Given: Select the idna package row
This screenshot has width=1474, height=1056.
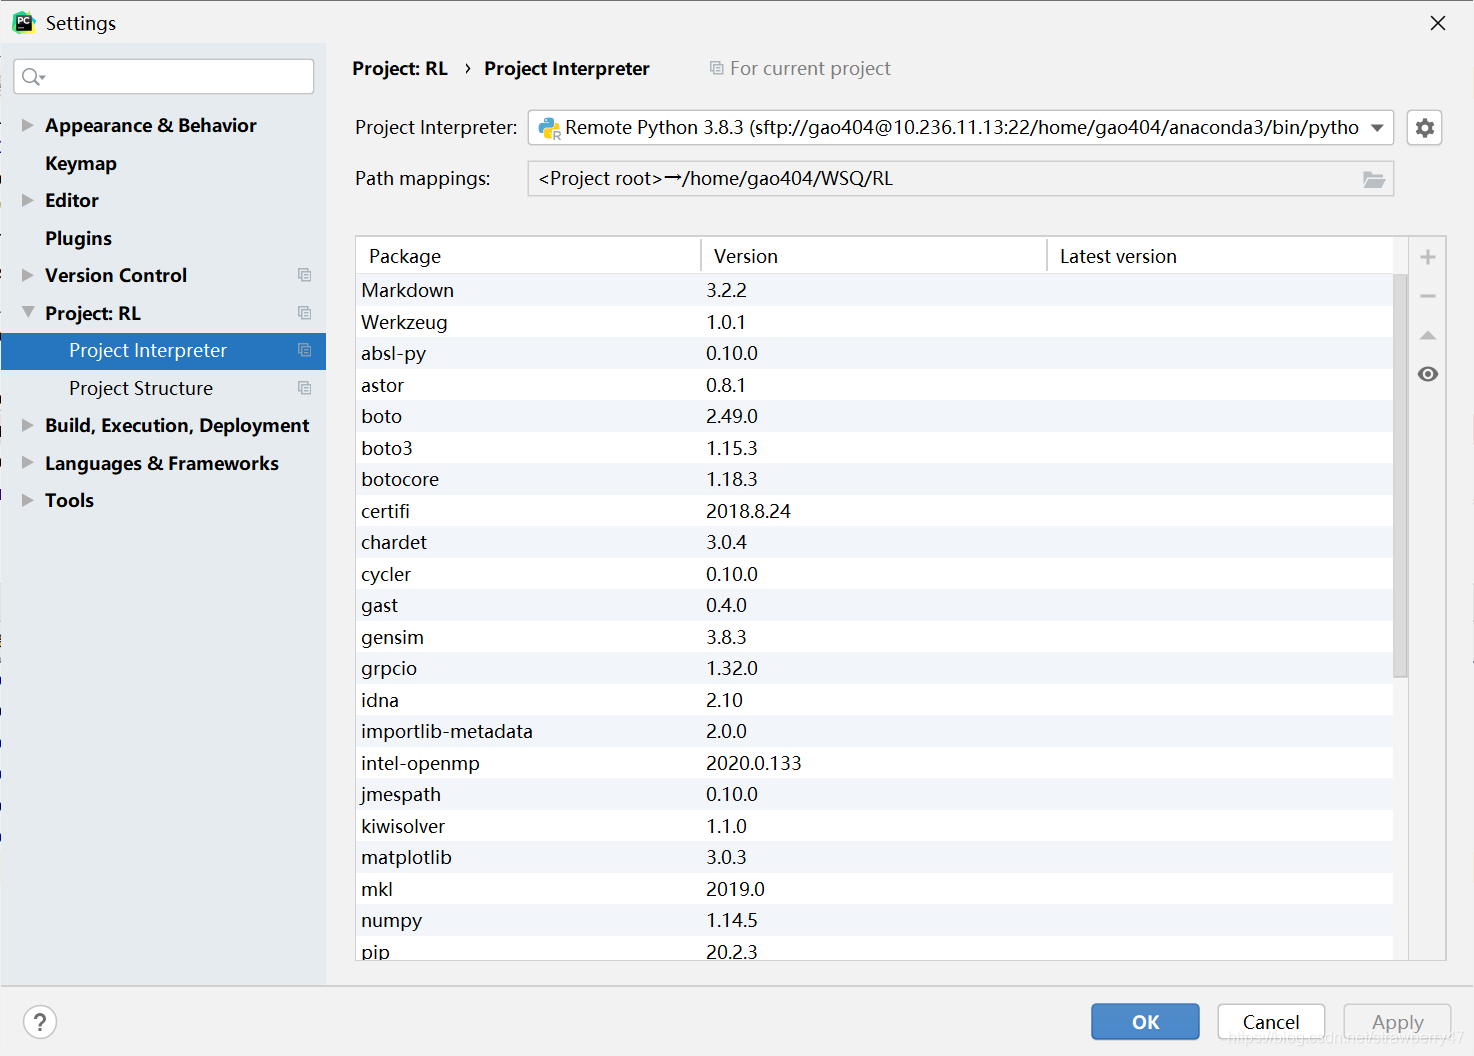Looking at the screenshot, I should pyautogui.click(x=874, y=700).
